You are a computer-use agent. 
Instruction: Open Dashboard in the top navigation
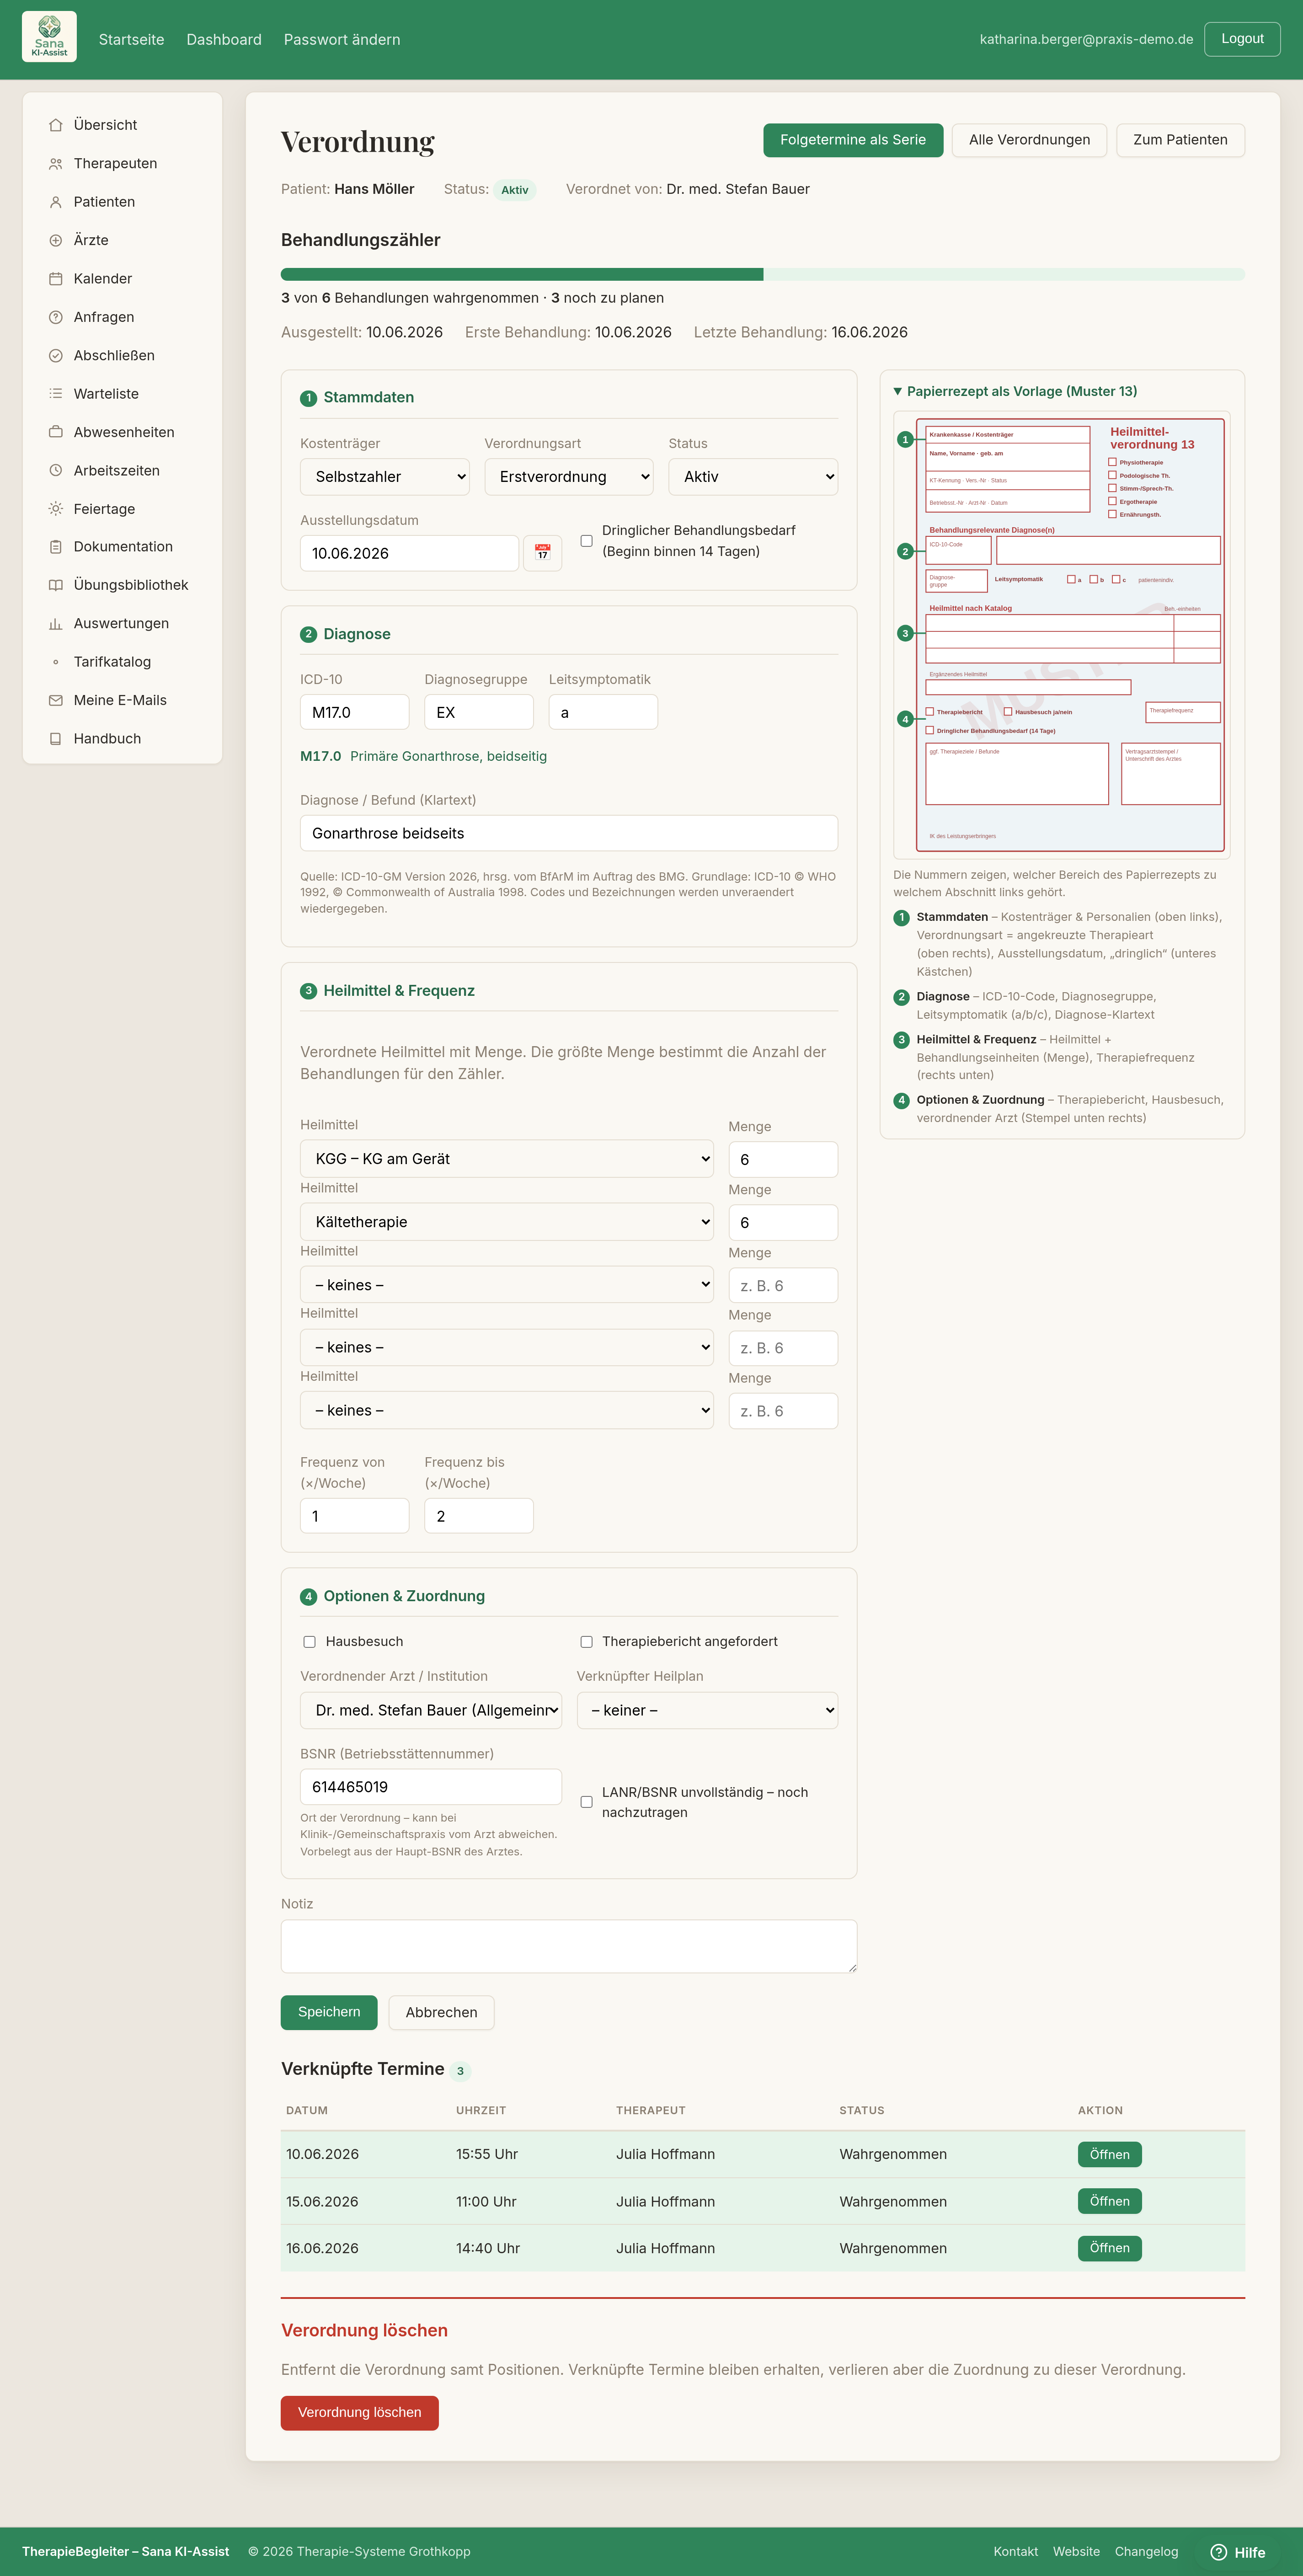pos(224,40)
